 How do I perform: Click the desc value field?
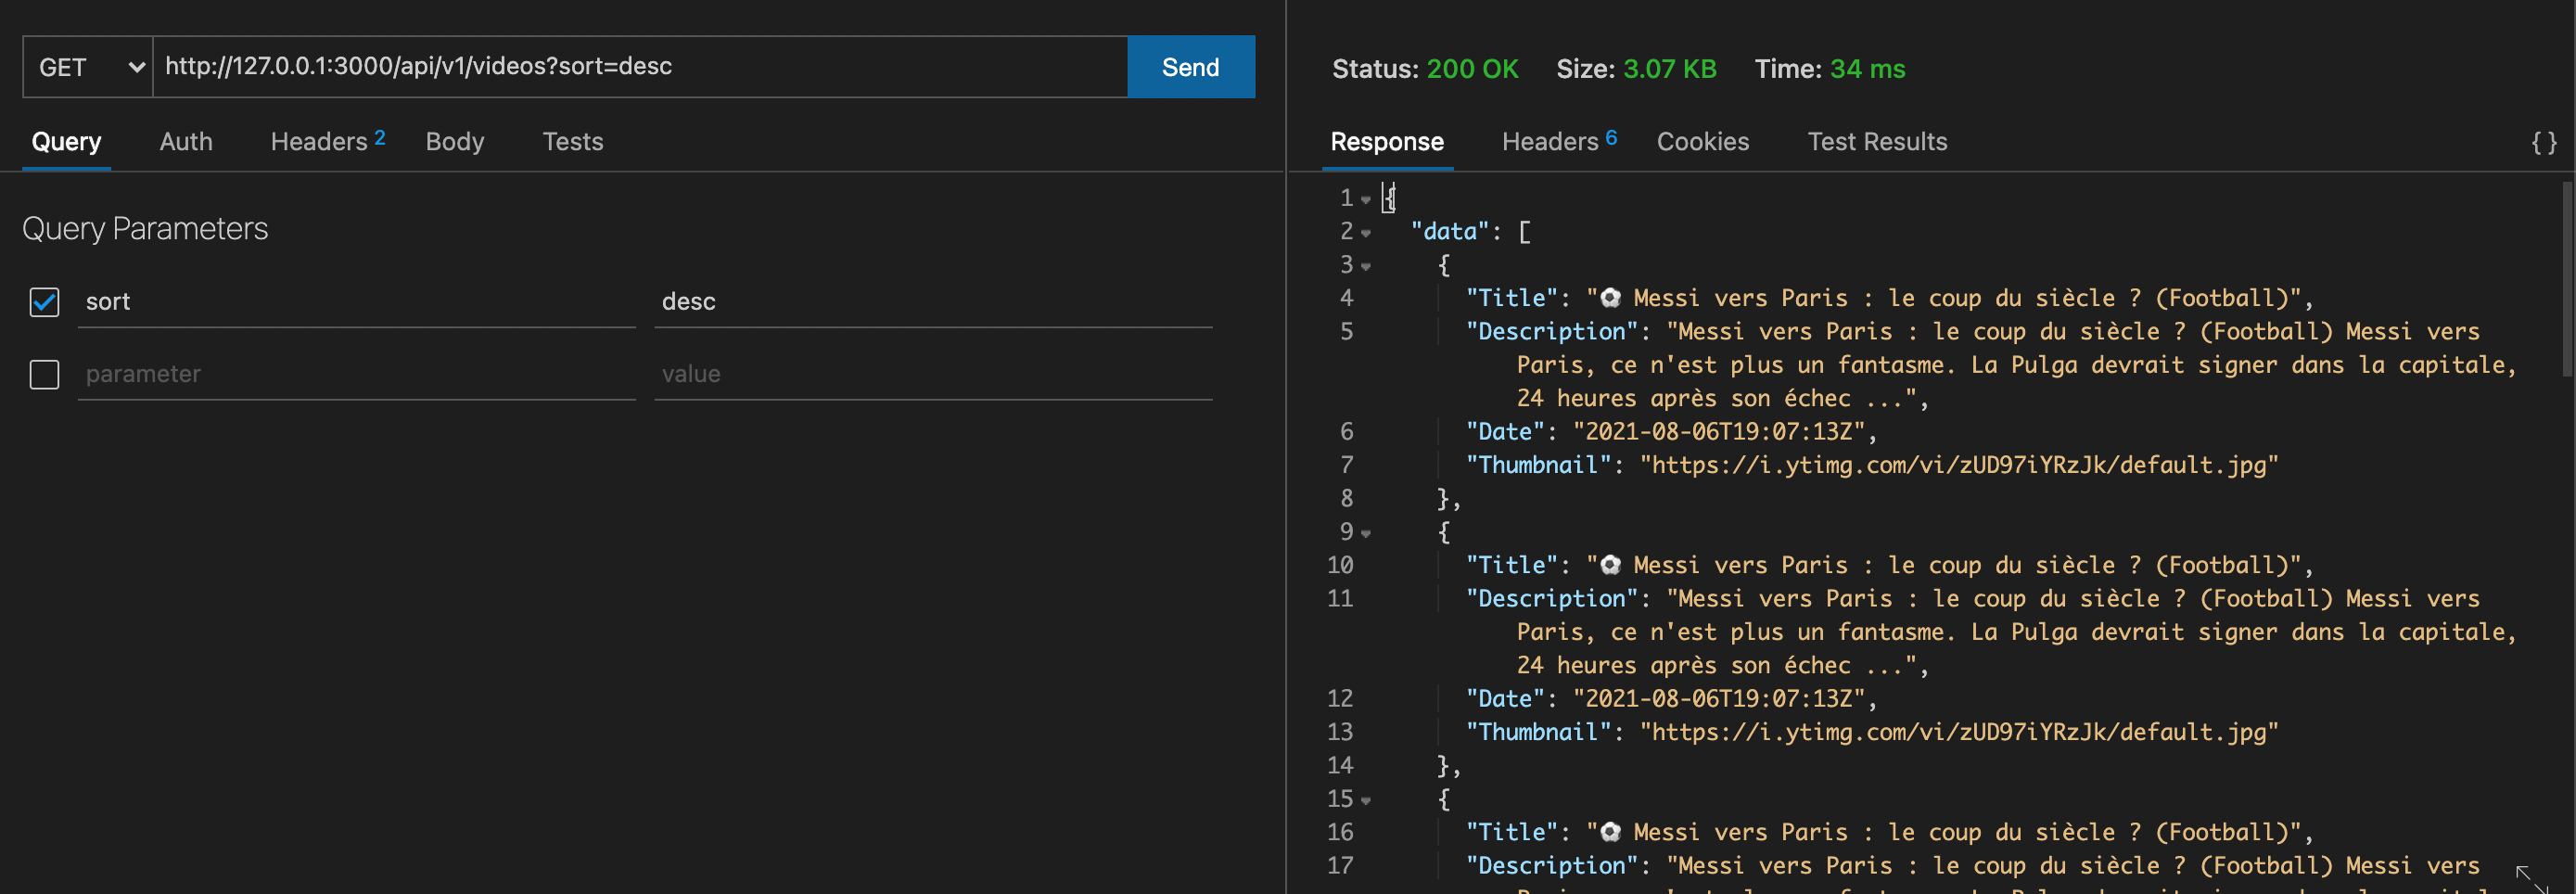point(933,302)
